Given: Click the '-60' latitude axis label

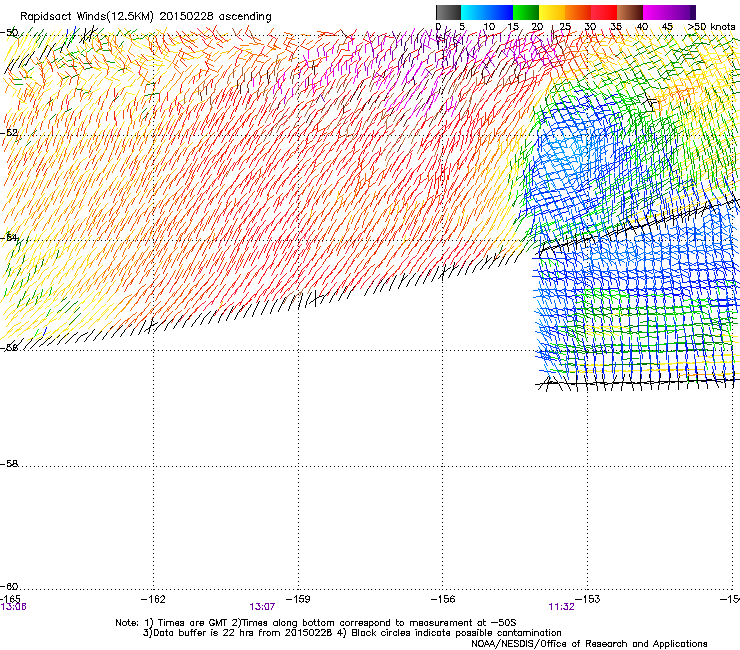Looking at the screenshot, I should (x=9, y=587).
